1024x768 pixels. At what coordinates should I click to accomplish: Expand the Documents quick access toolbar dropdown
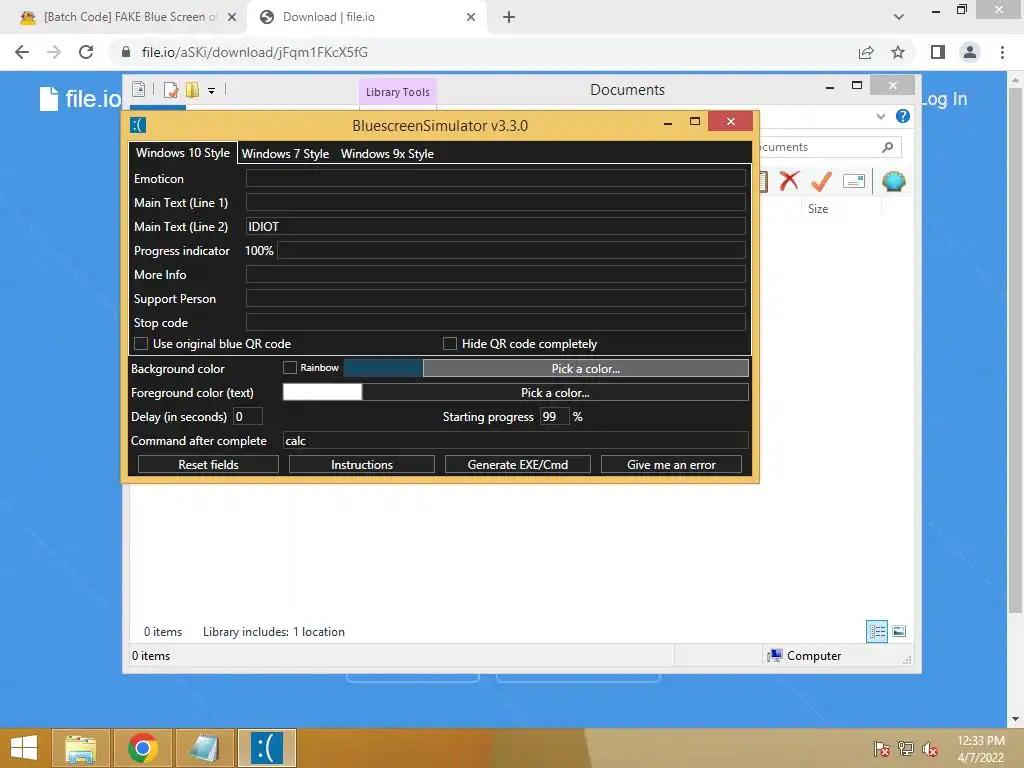(212, 91)
